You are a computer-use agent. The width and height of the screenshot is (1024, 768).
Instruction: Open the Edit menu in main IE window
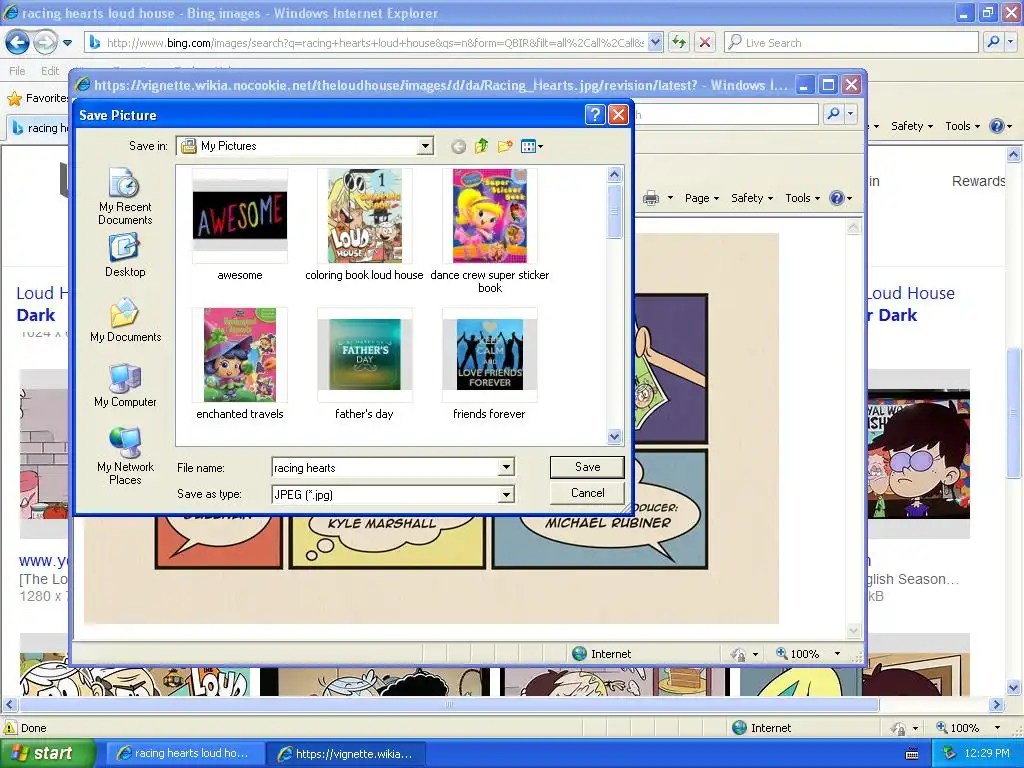[50, 71]
